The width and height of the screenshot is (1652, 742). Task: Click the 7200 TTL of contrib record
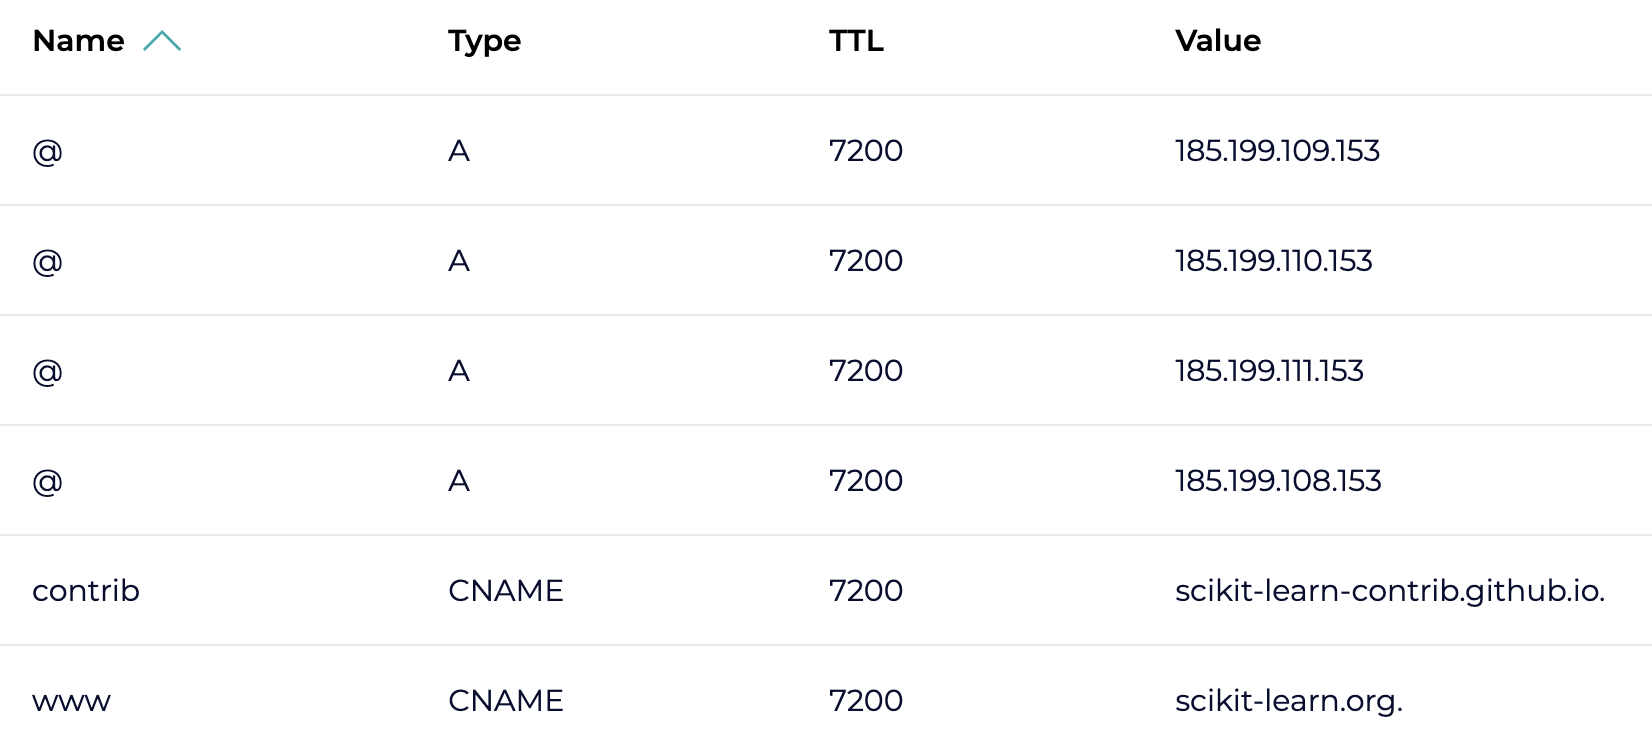click(x=866, y=591)
